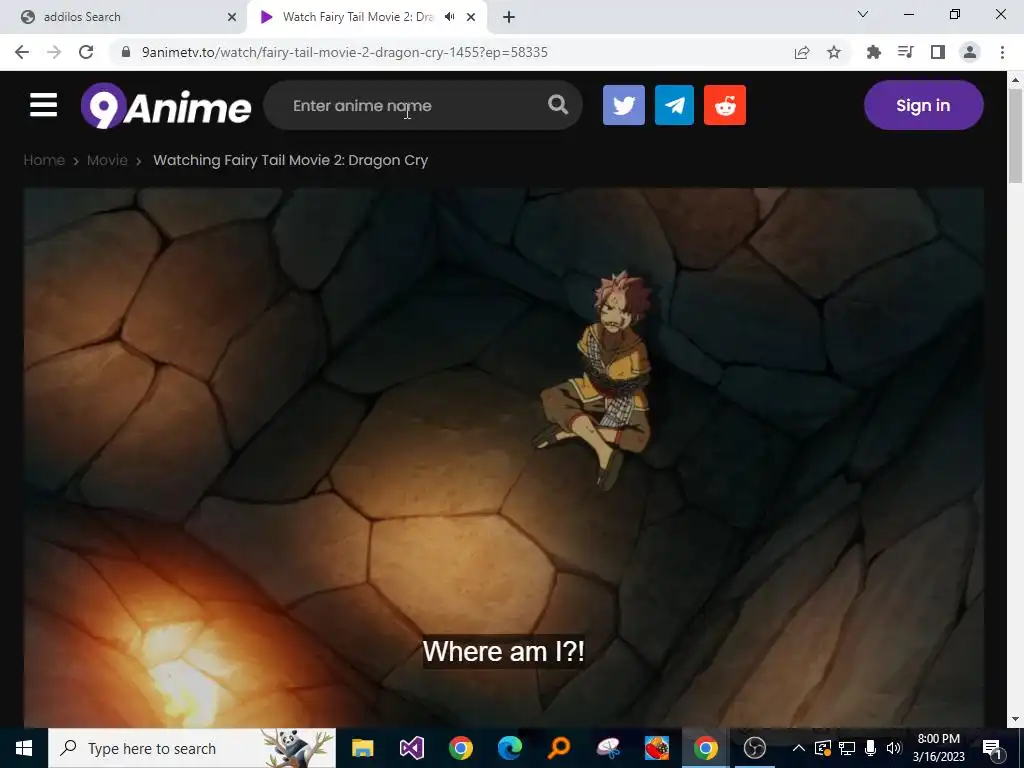The width and height of the screenshot is (1024, 768).
Task: View site info lock icon
Action: pyautogui.click(x=127, y=52)
